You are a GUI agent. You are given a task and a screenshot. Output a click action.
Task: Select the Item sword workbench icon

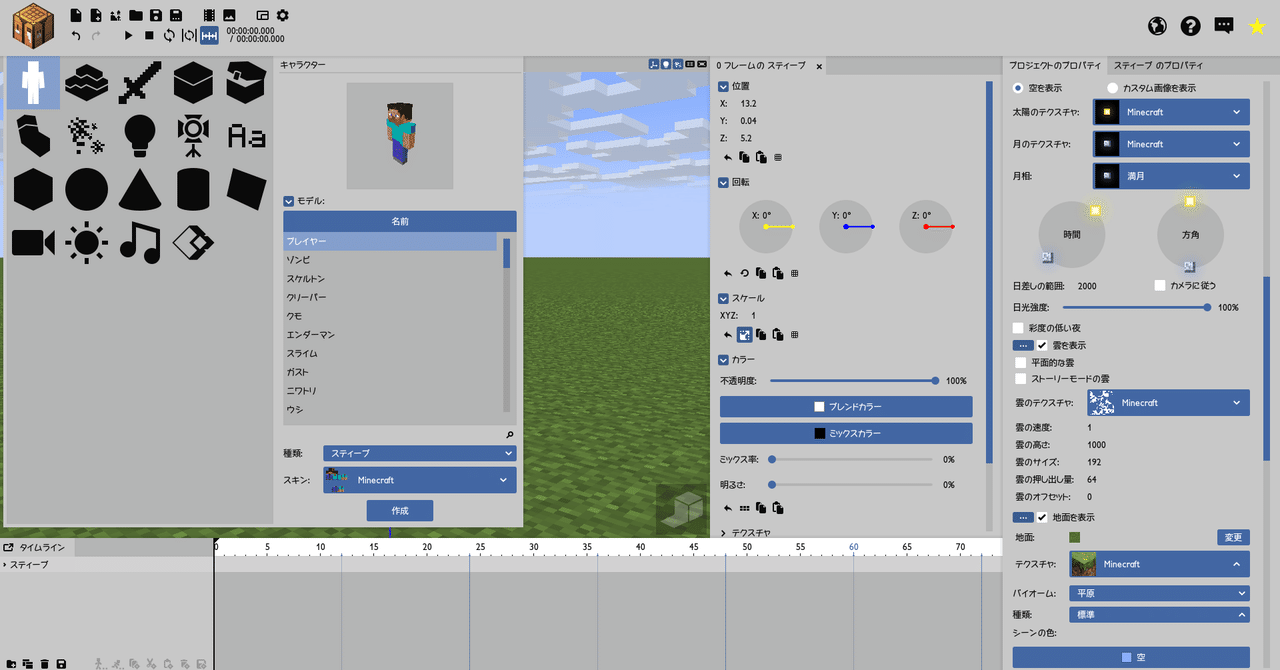click(x=140, y=83)
